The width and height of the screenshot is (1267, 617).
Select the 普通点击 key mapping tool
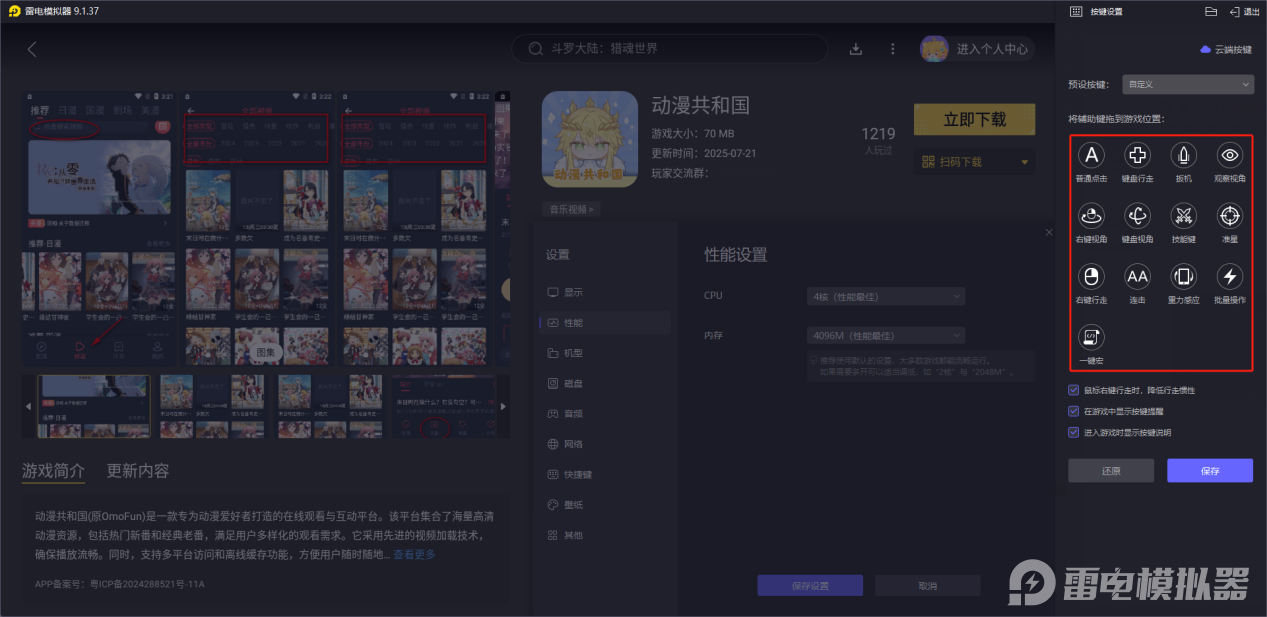coord(1090,155)
